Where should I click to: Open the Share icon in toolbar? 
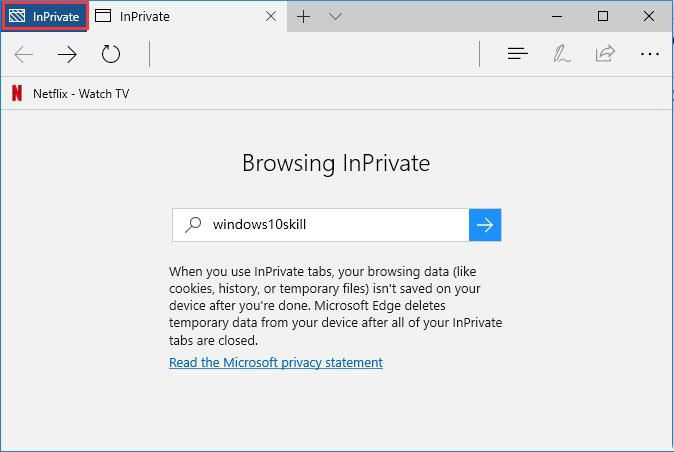pyautogui.click(x=605, y=54)
